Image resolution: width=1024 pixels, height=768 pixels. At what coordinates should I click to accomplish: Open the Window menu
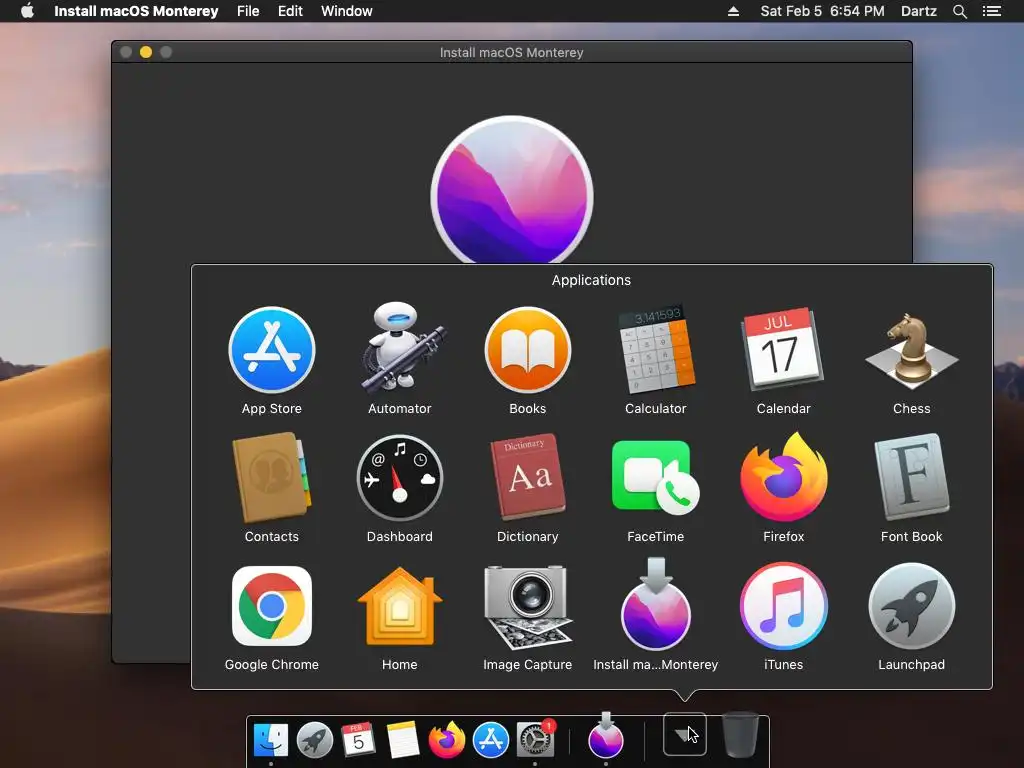[347, 11]
